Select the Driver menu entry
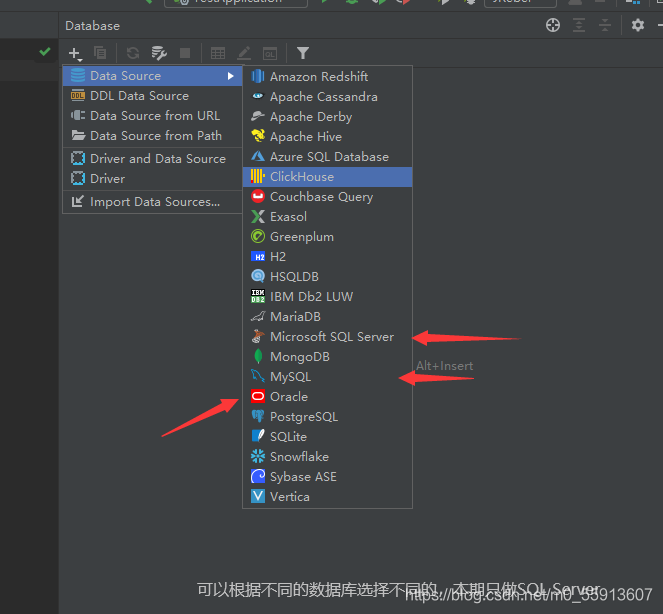This screenshot has width=663, height=614. pos(152,178)
